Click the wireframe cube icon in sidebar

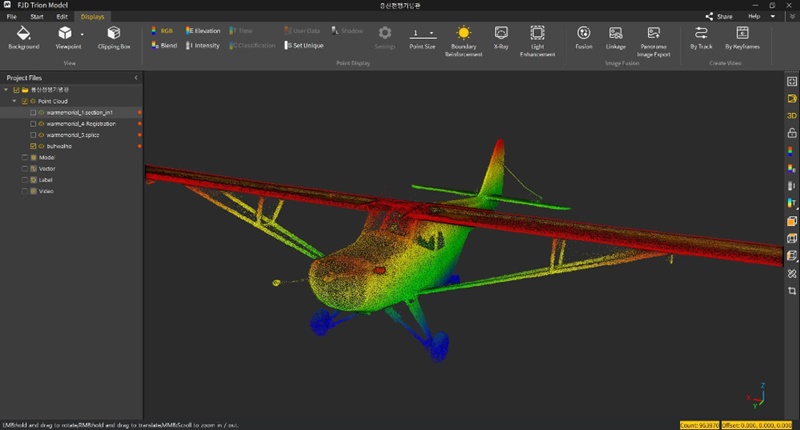[x=792, y=238]
